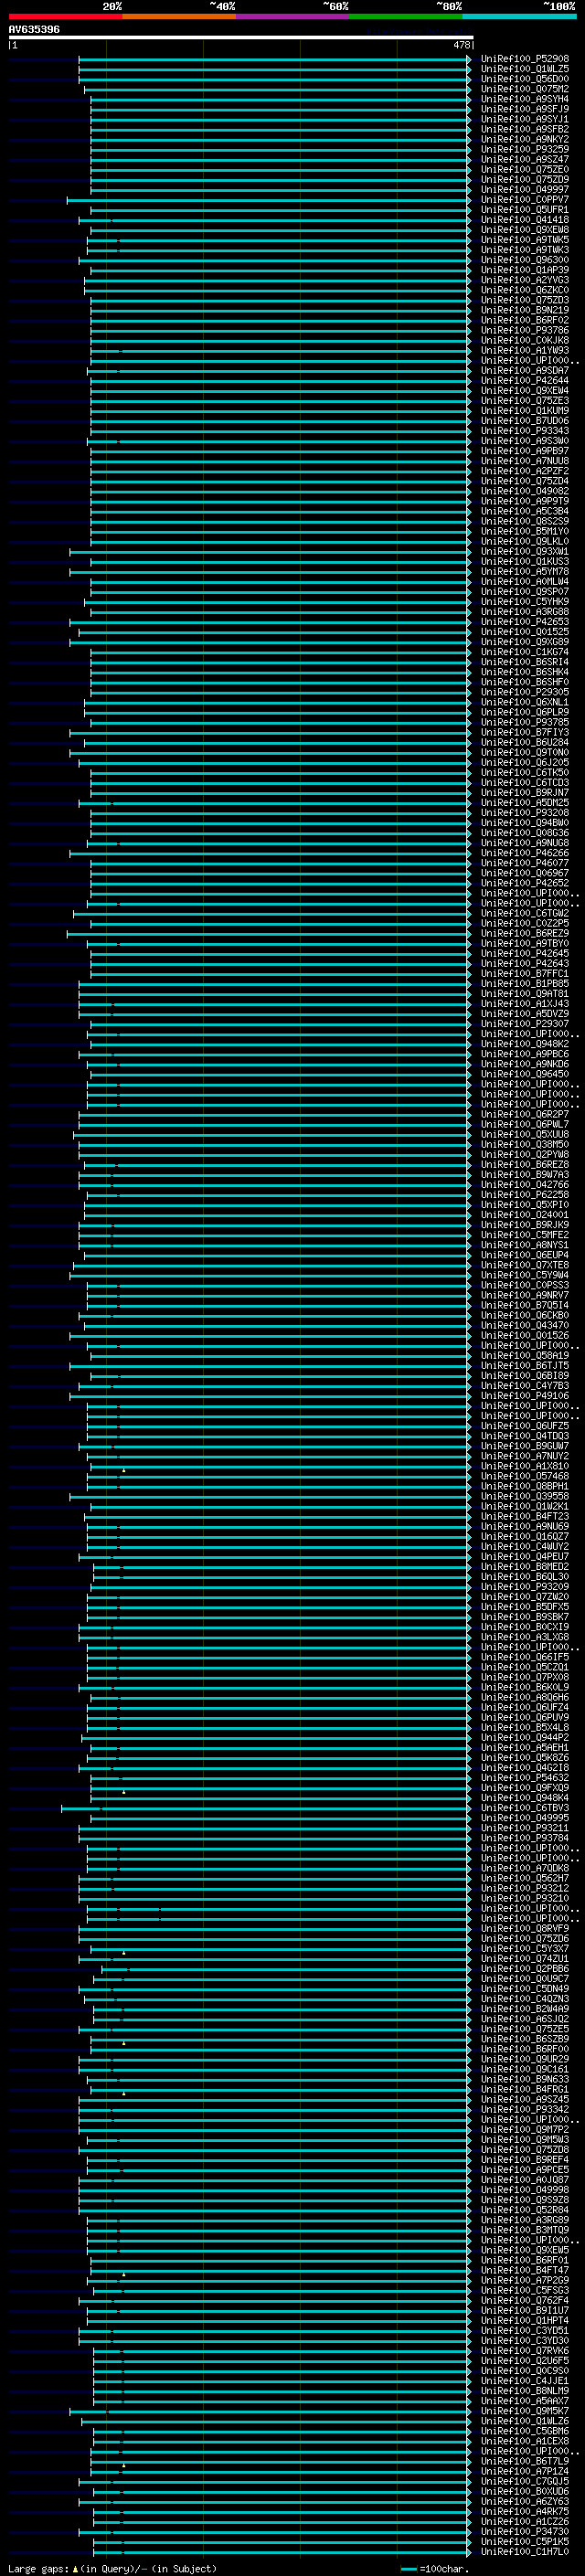This screenshot has height=2576, width=585.
Task: Click the orange ~40% identity legend segment
Action: point(179,16)
